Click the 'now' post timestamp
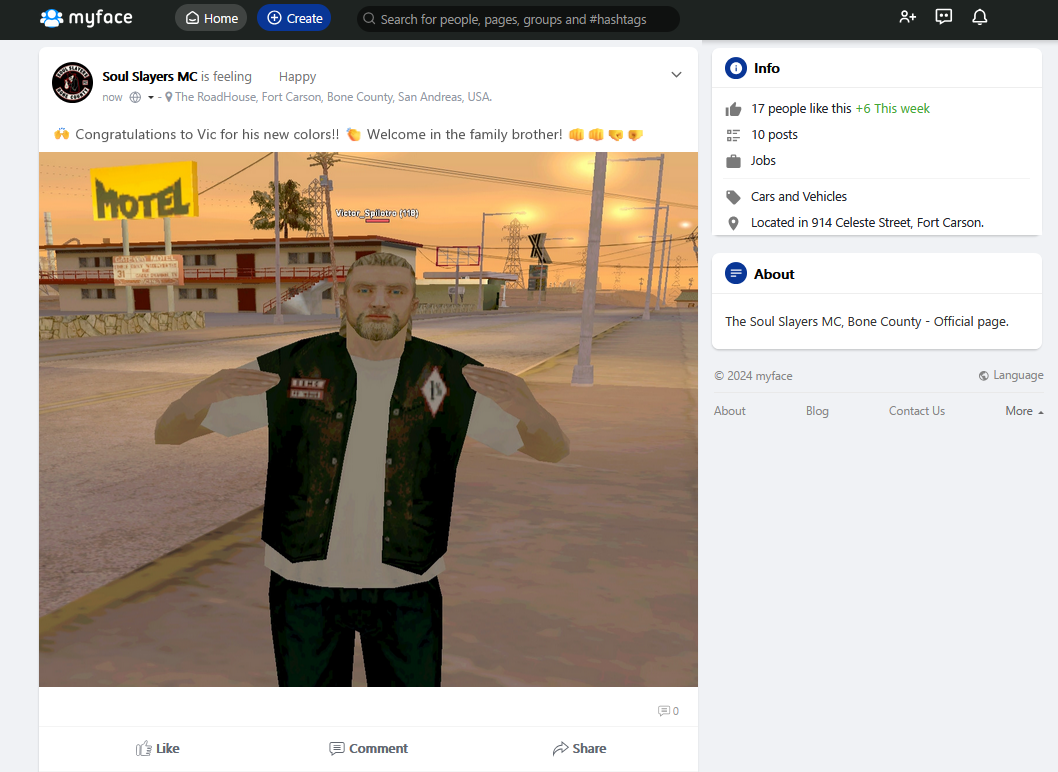 [x=112, y=97]
